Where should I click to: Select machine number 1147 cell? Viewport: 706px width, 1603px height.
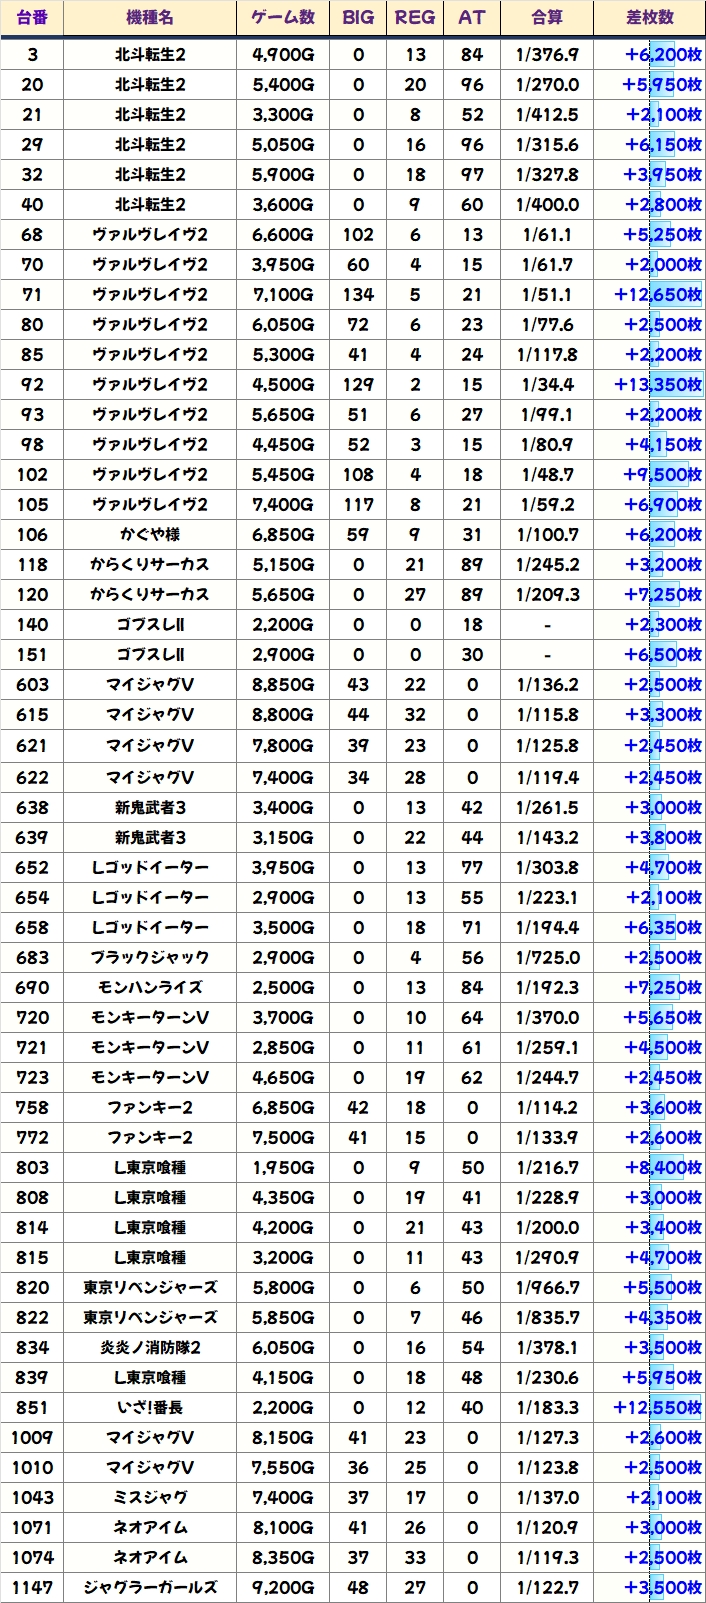point(32,1587)
